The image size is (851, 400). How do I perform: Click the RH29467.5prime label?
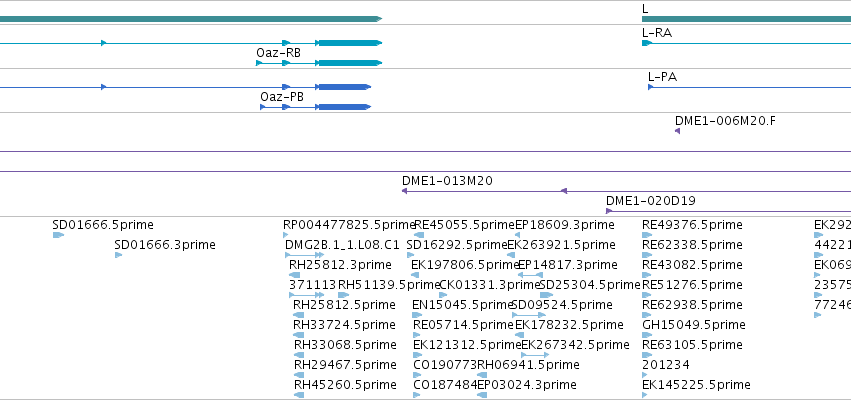(345, 365)
